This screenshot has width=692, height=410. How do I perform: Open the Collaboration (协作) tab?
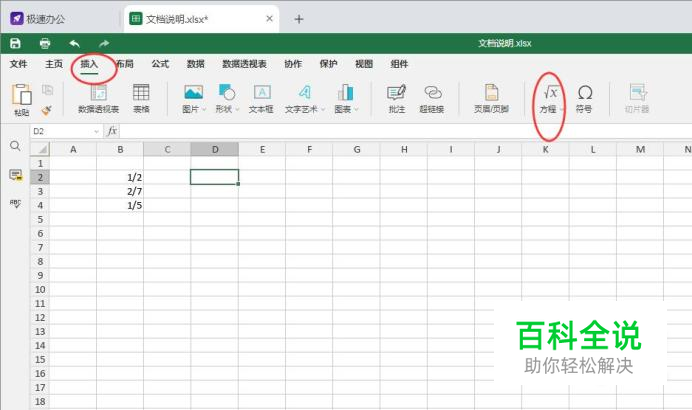point(293,64)
